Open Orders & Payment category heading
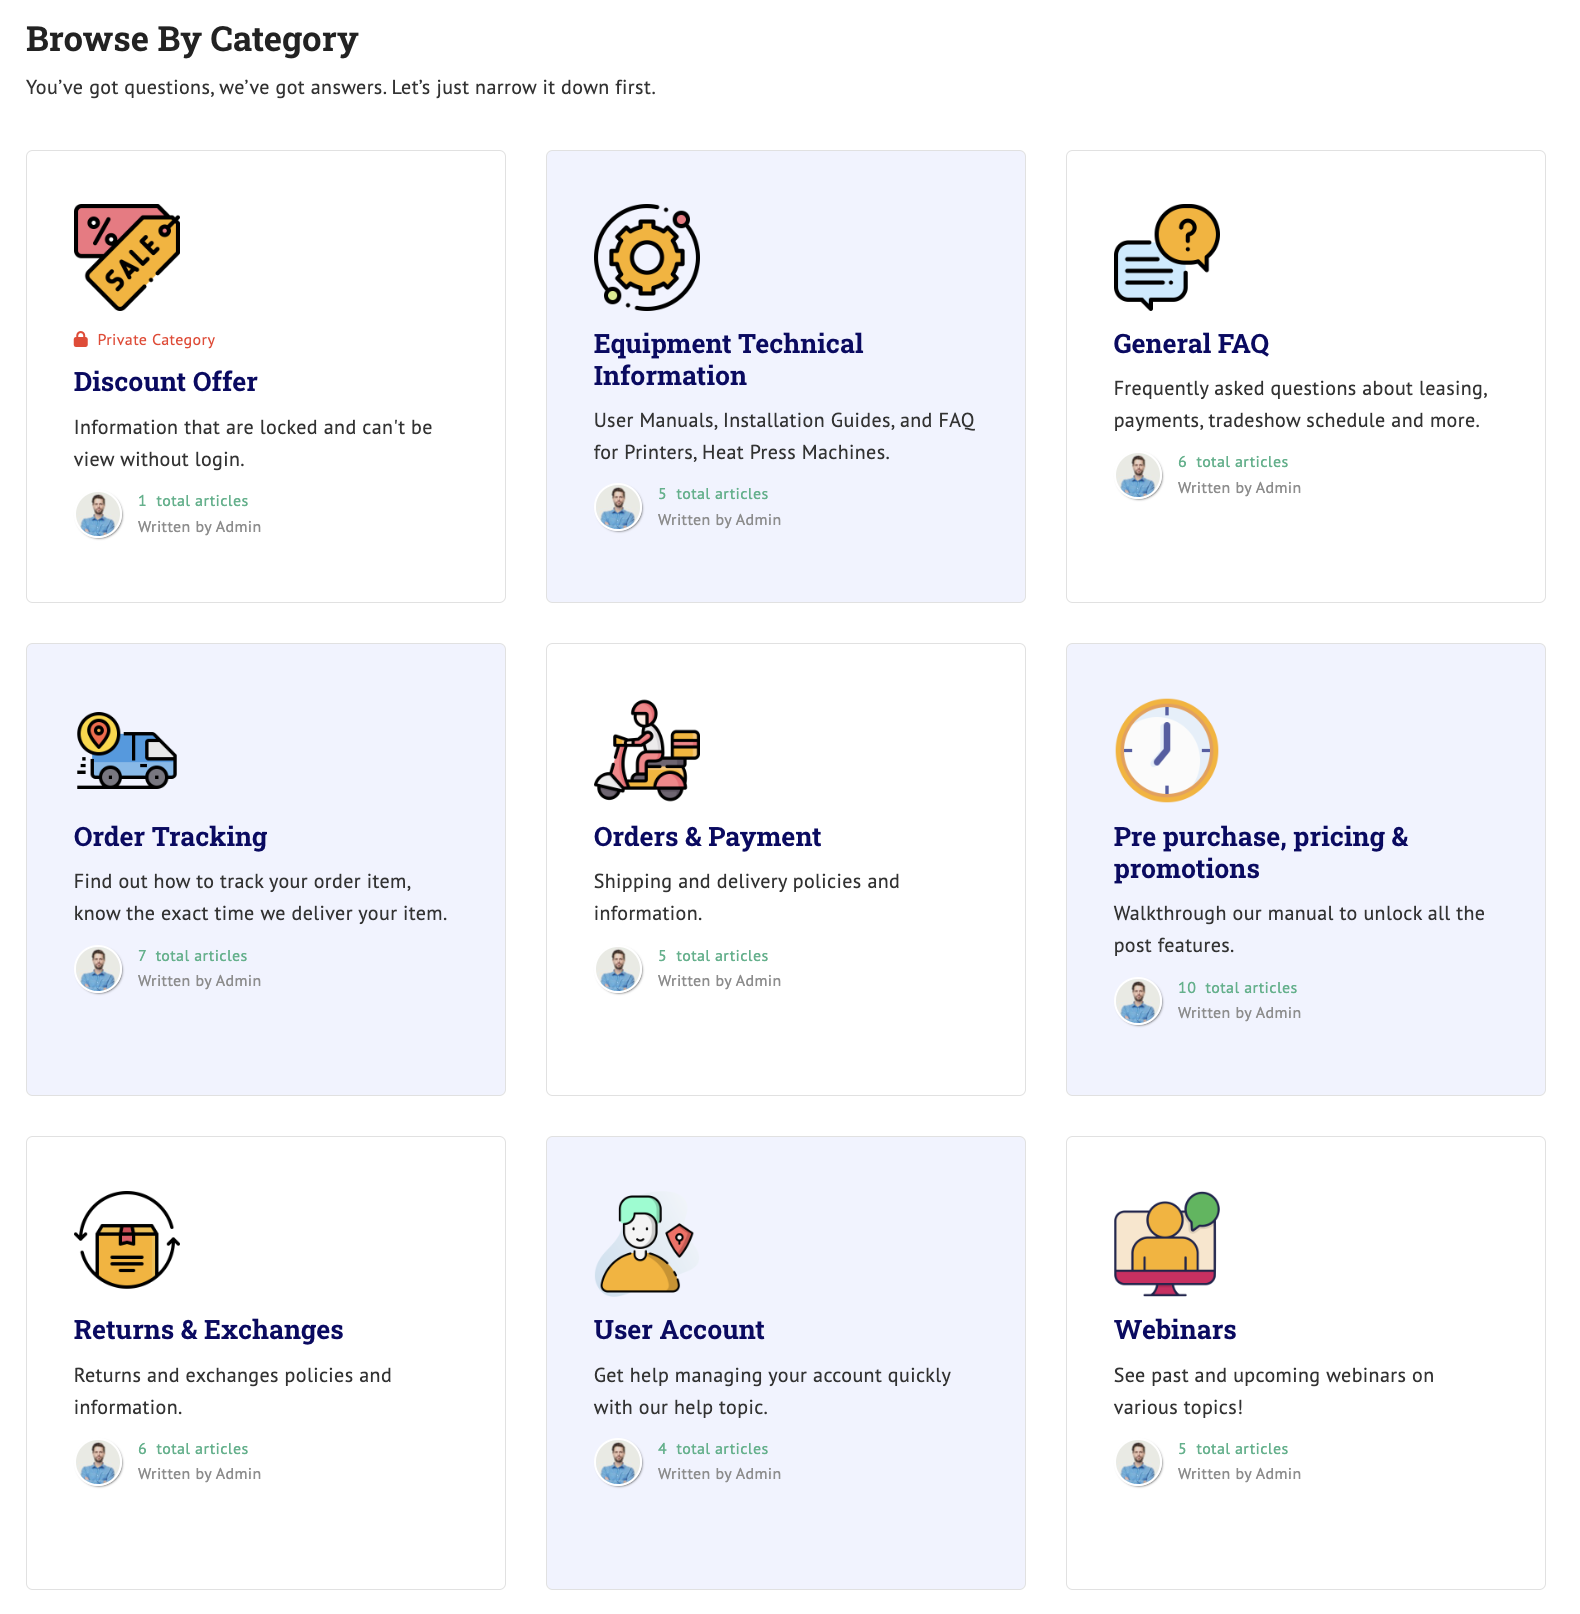The width and height of the screenshot is (1580, 1614). (x=707, y=837)
